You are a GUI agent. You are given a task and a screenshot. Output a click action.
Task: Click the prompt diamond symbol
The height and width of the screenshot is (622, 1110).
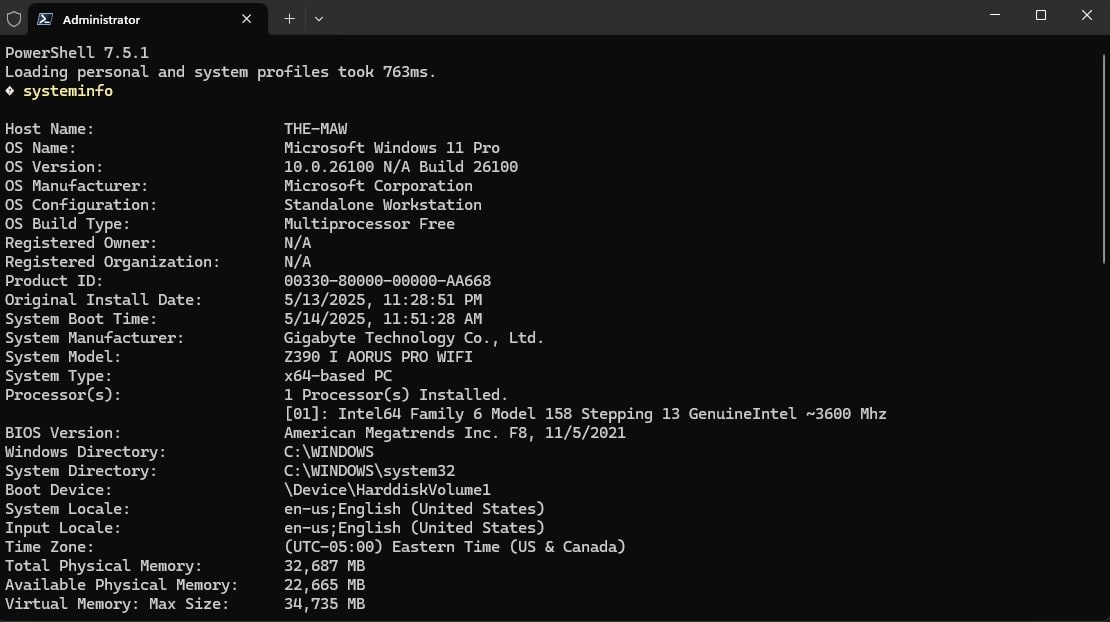click(9, 90)
